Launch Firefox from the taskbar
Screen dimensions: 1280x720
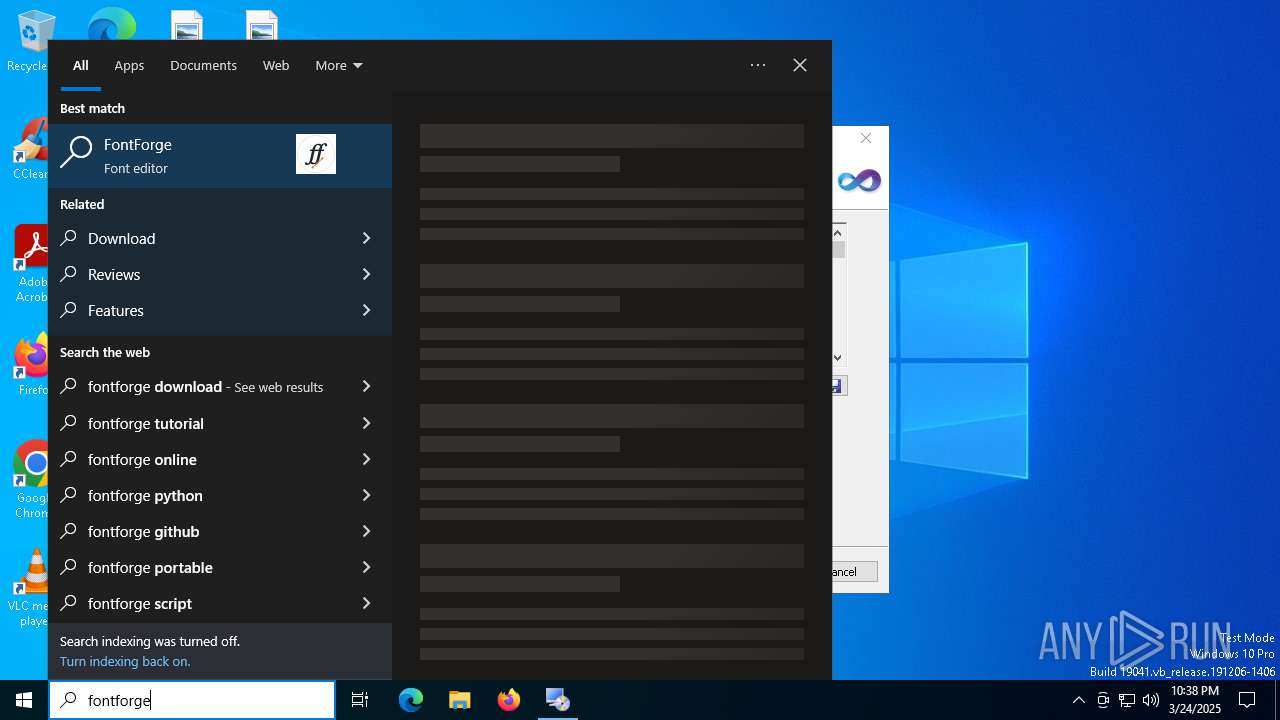pyautogui.click(x=508, y=700)
